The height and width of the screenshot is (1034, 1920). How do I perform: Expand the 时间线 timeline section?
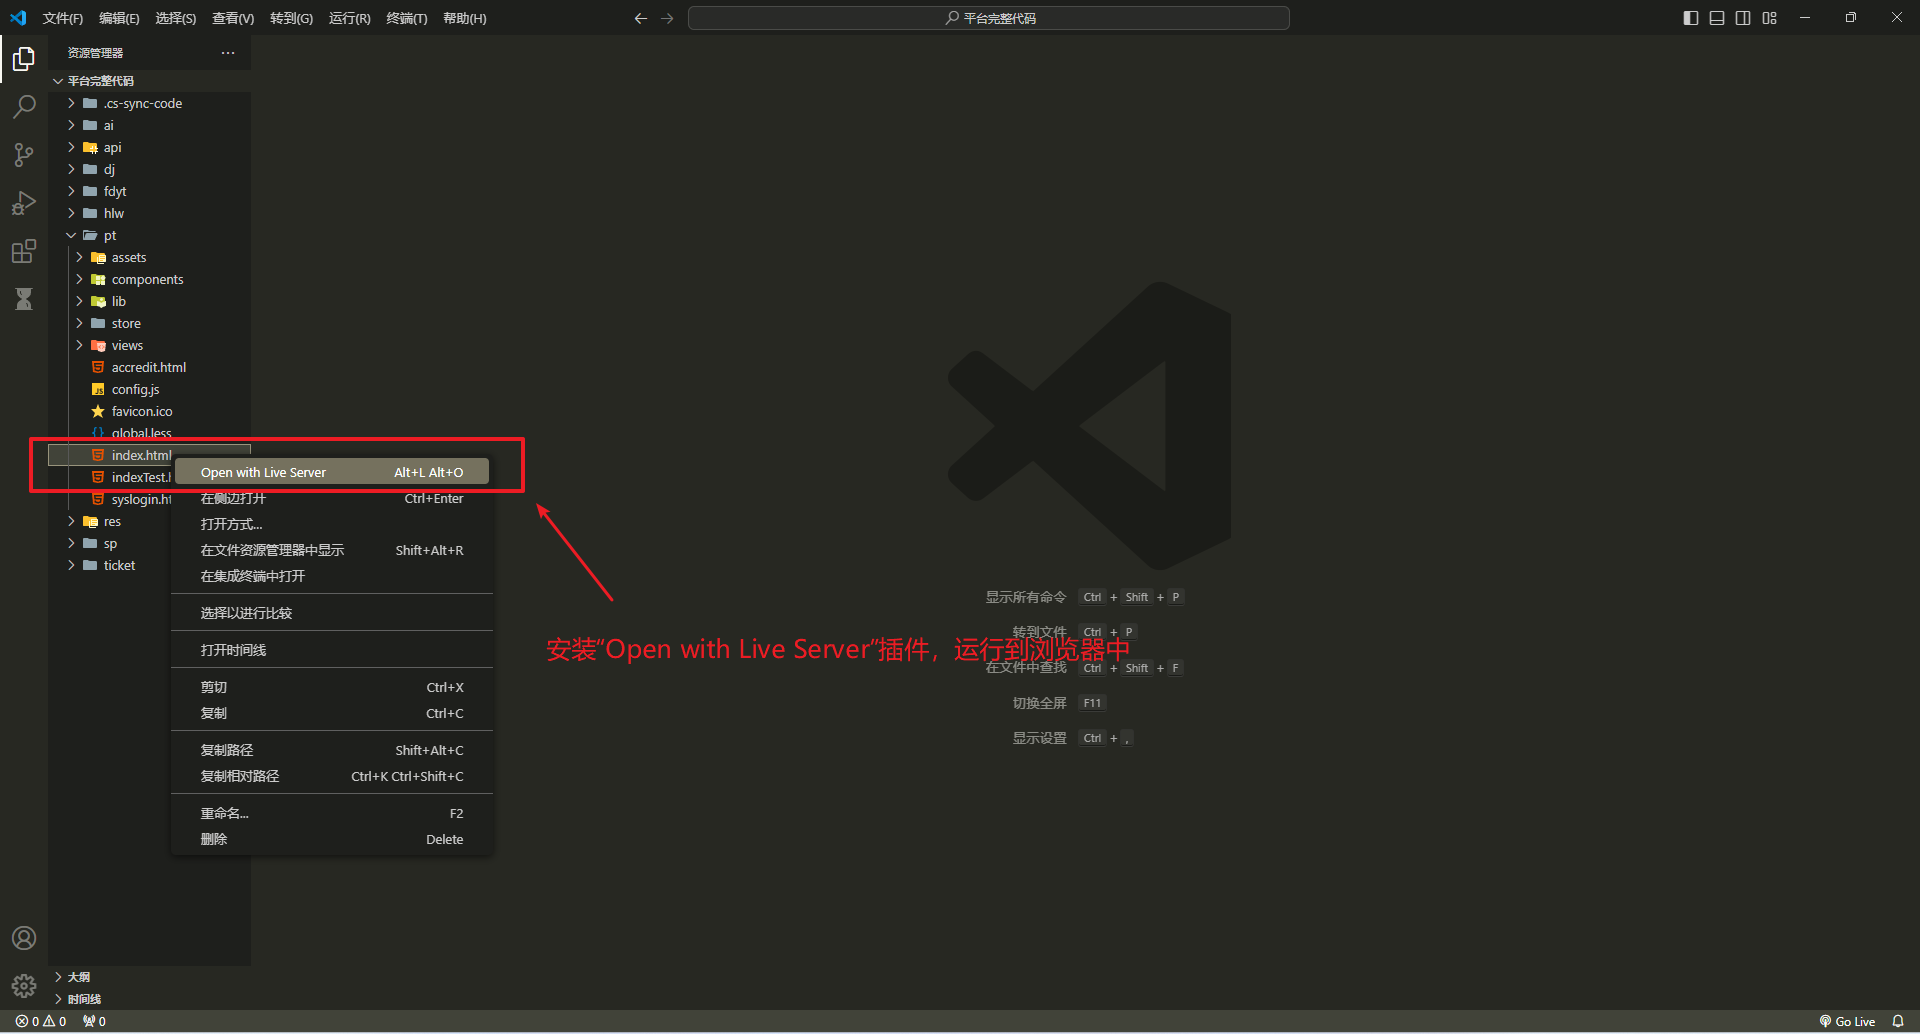point(150,999)
